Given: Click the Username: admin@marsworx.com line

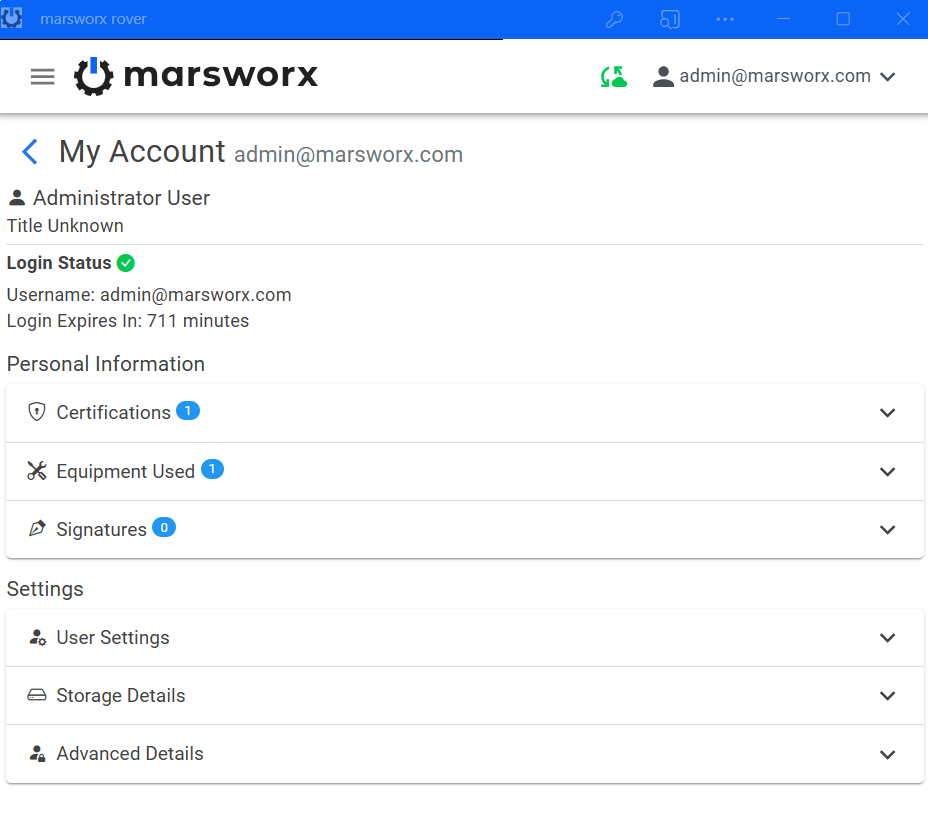Looking at the screenshot, I should point(149,295).
